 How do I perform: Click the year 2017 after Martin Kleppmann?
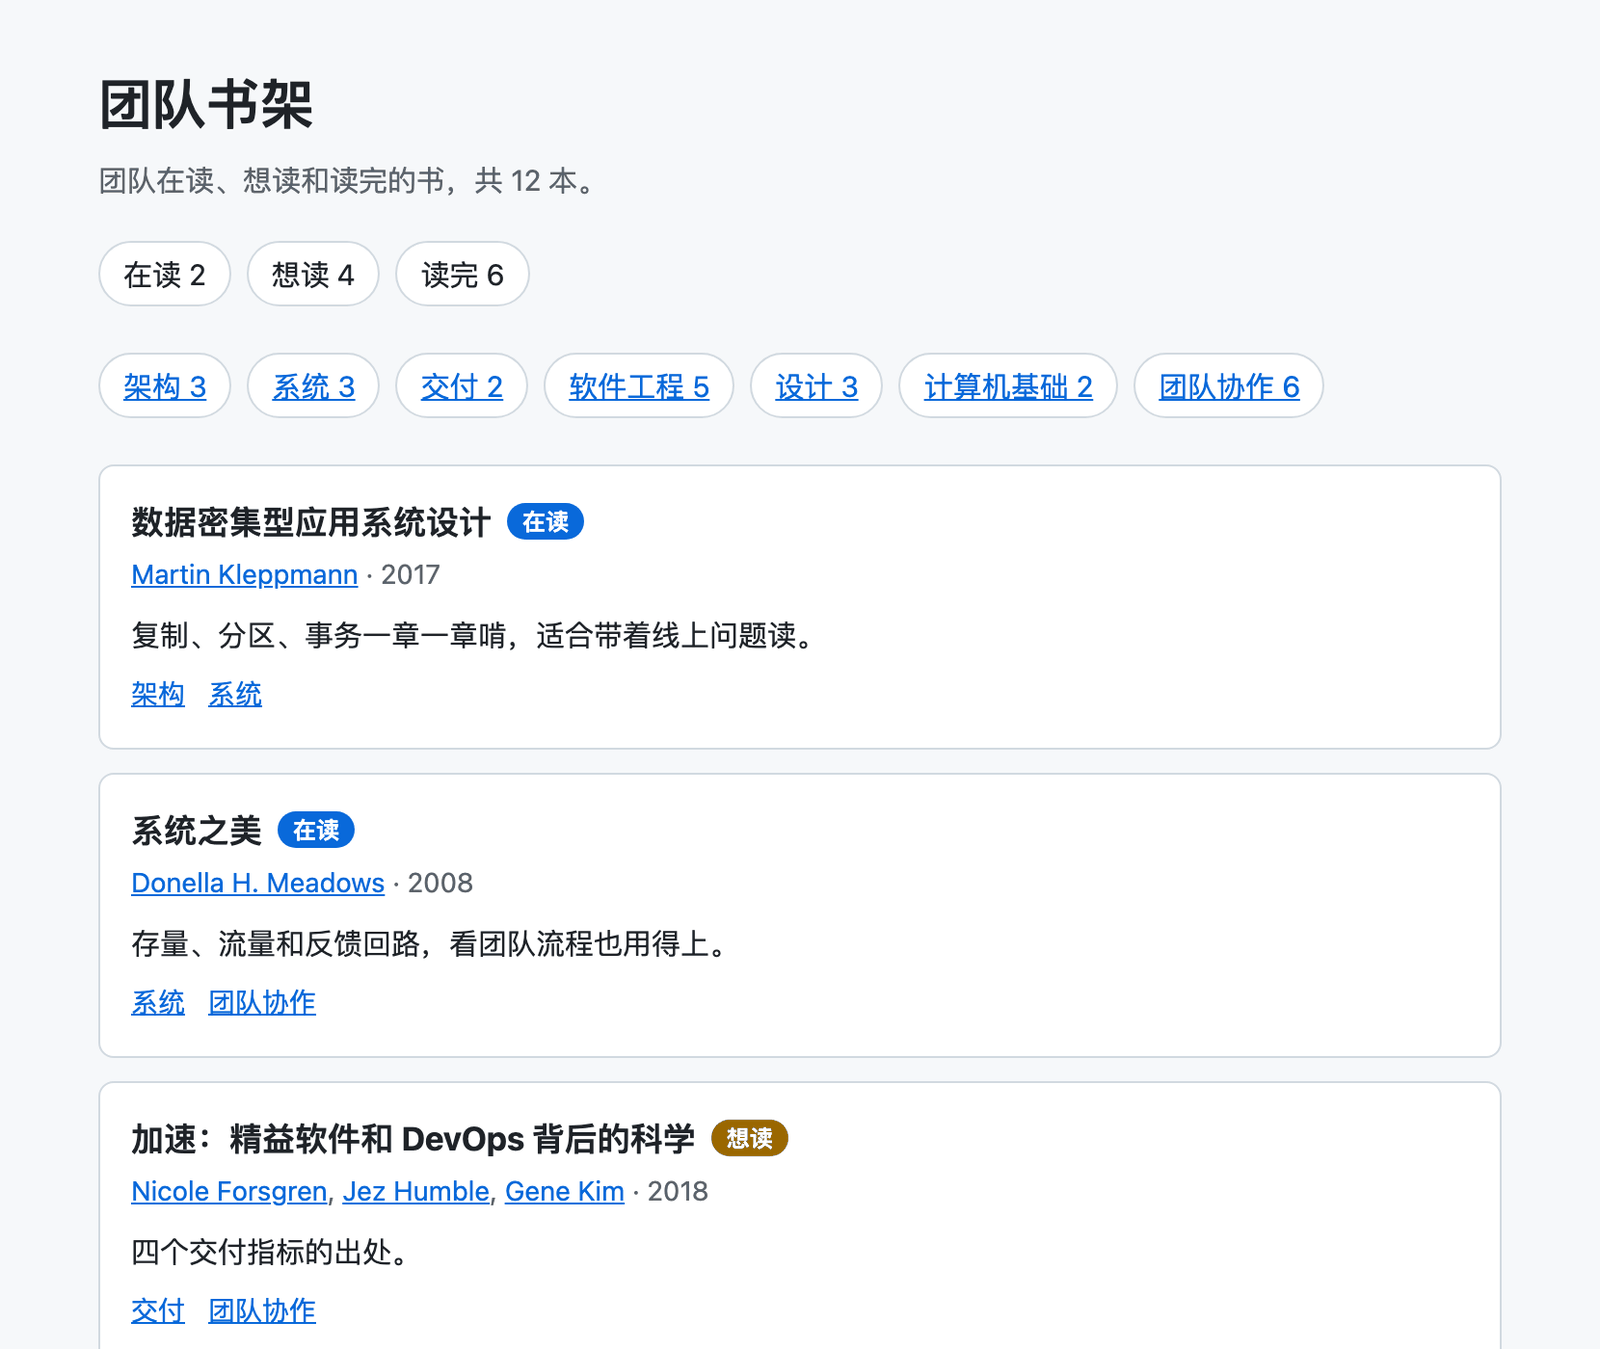click(x=410, y=575)
